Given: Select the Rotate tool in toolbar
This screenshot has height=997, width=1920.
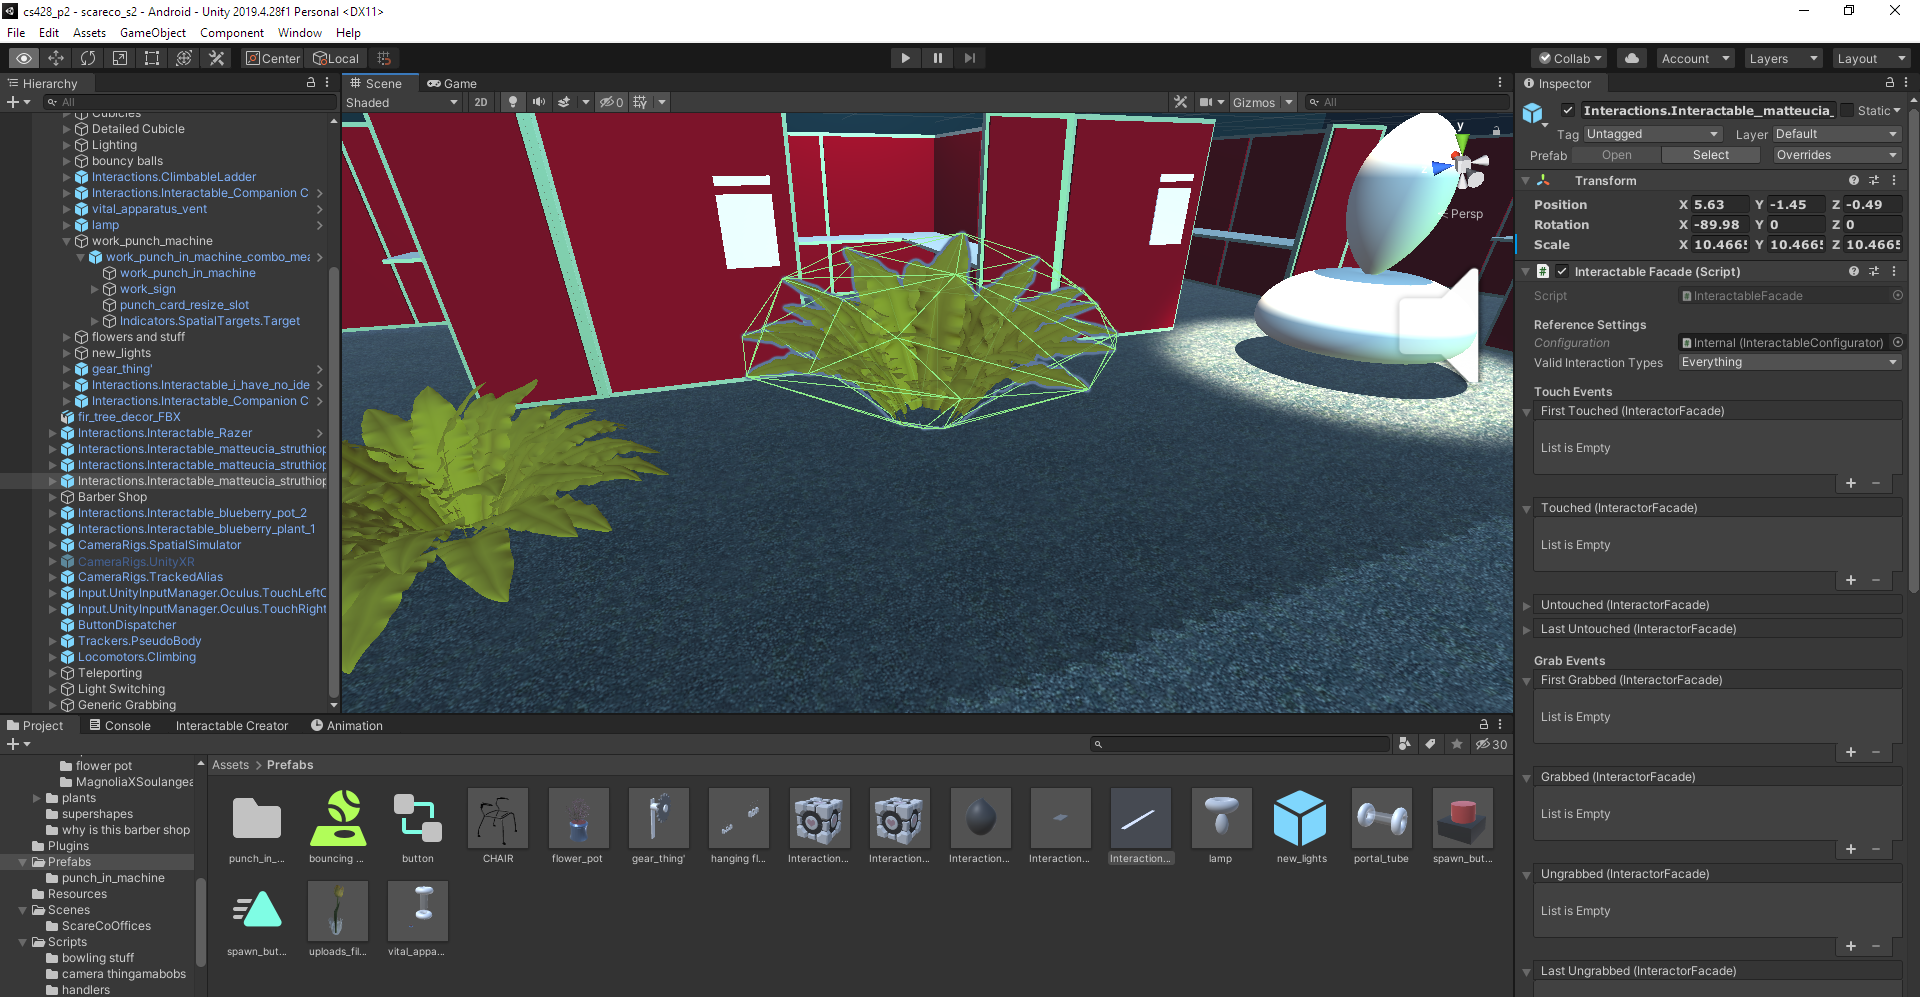Looking at the screenshot, I should pos(88,58).
